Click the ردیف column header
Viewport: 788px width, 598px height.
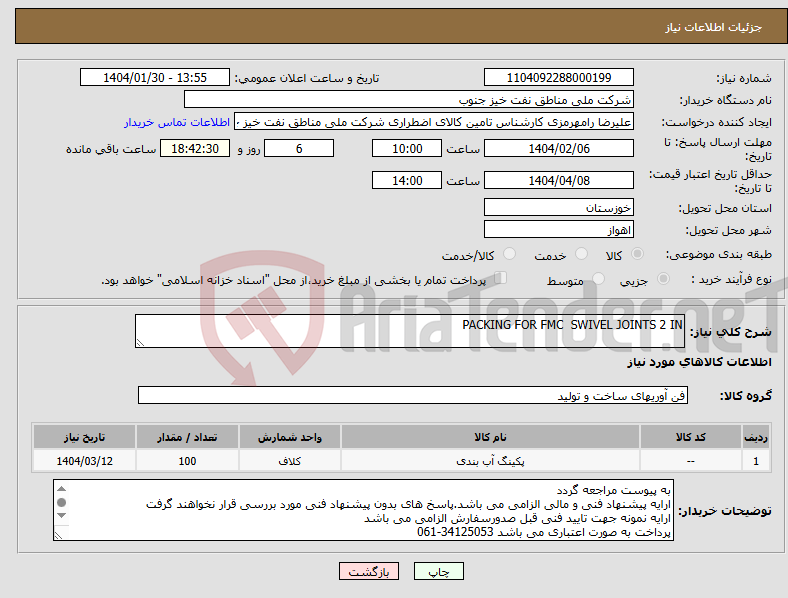[756, 437]
